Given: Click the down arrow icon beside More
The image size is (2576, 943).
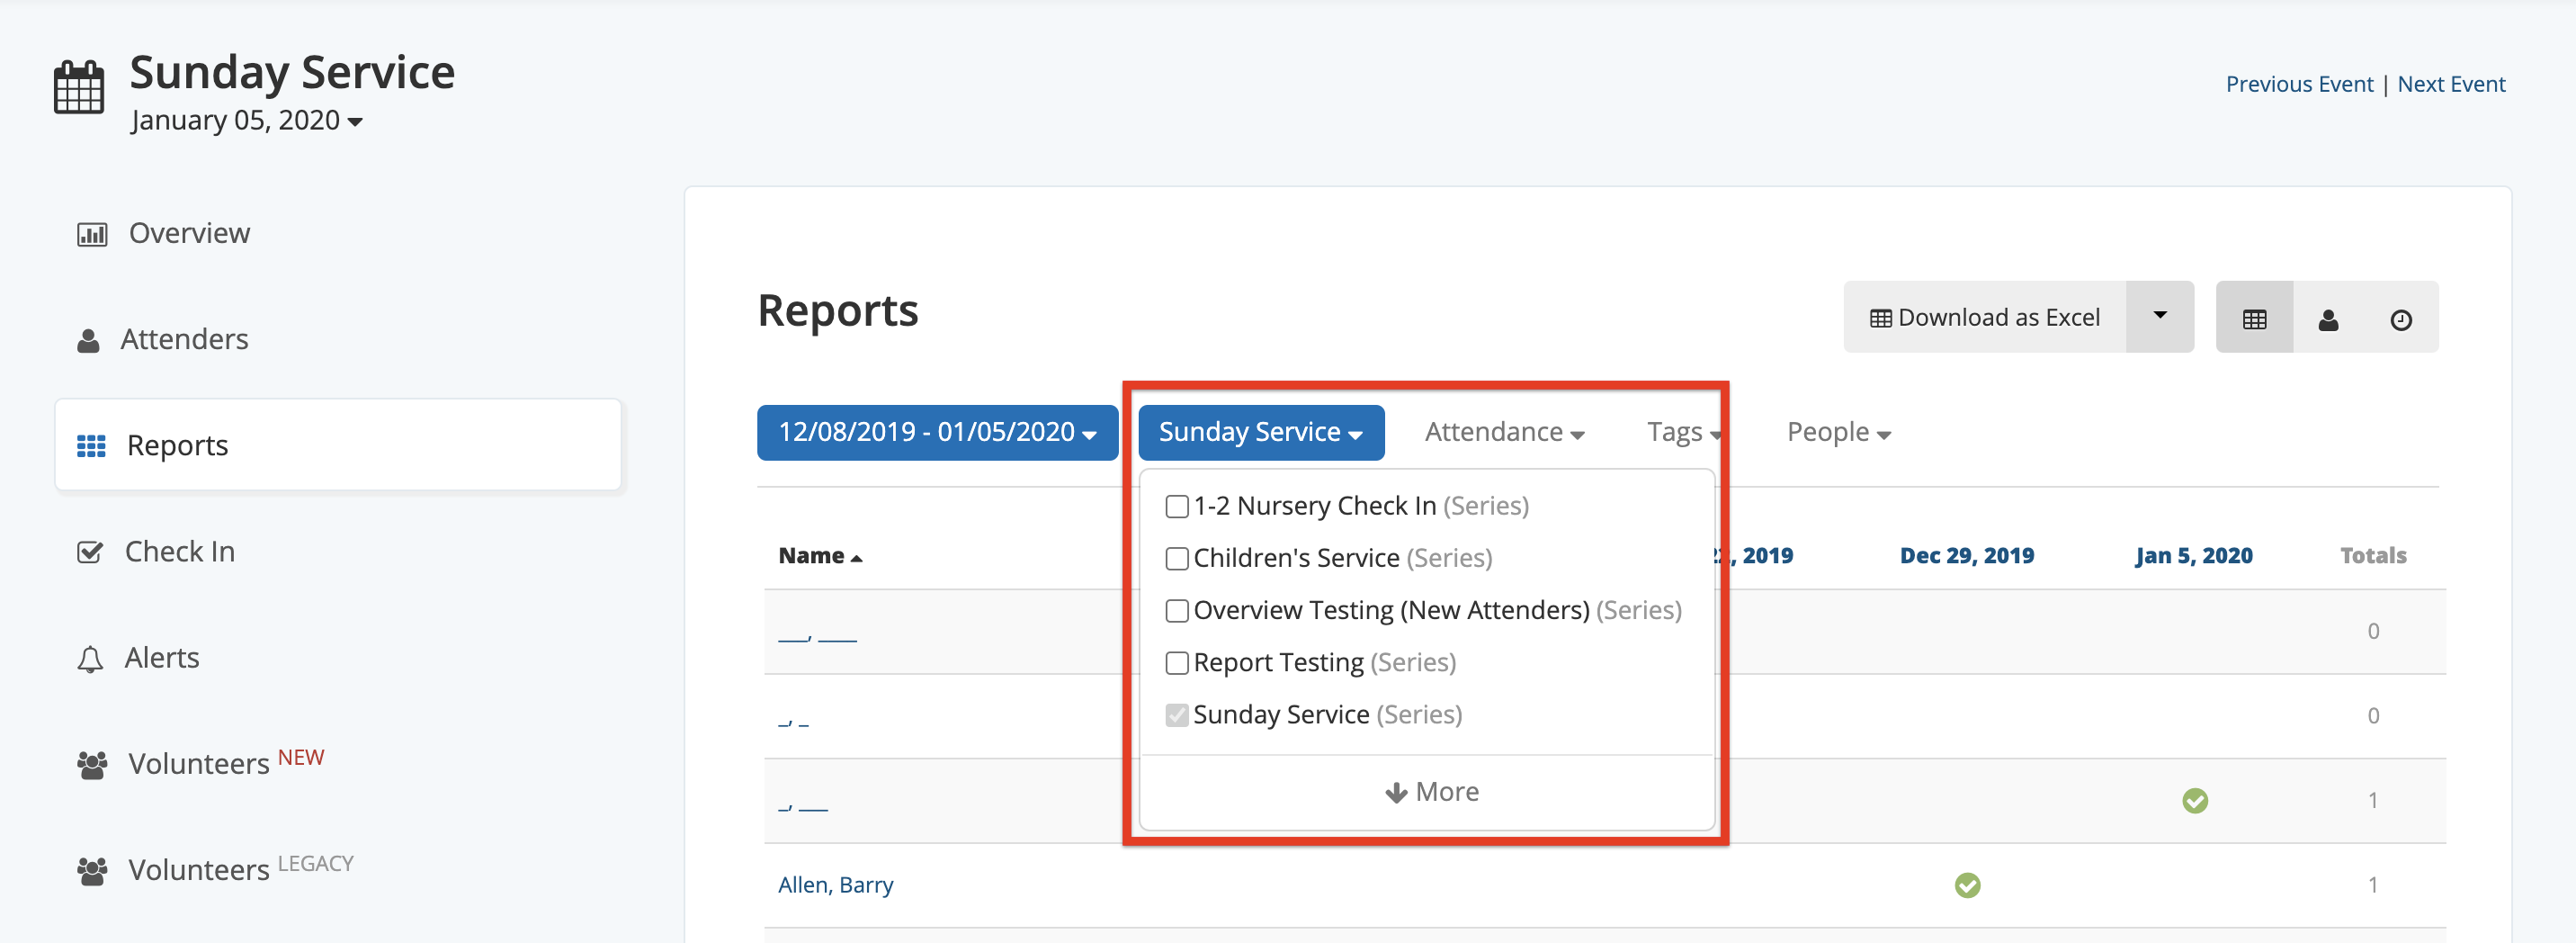Looking at the screenshot, I should coord(1396,793).
